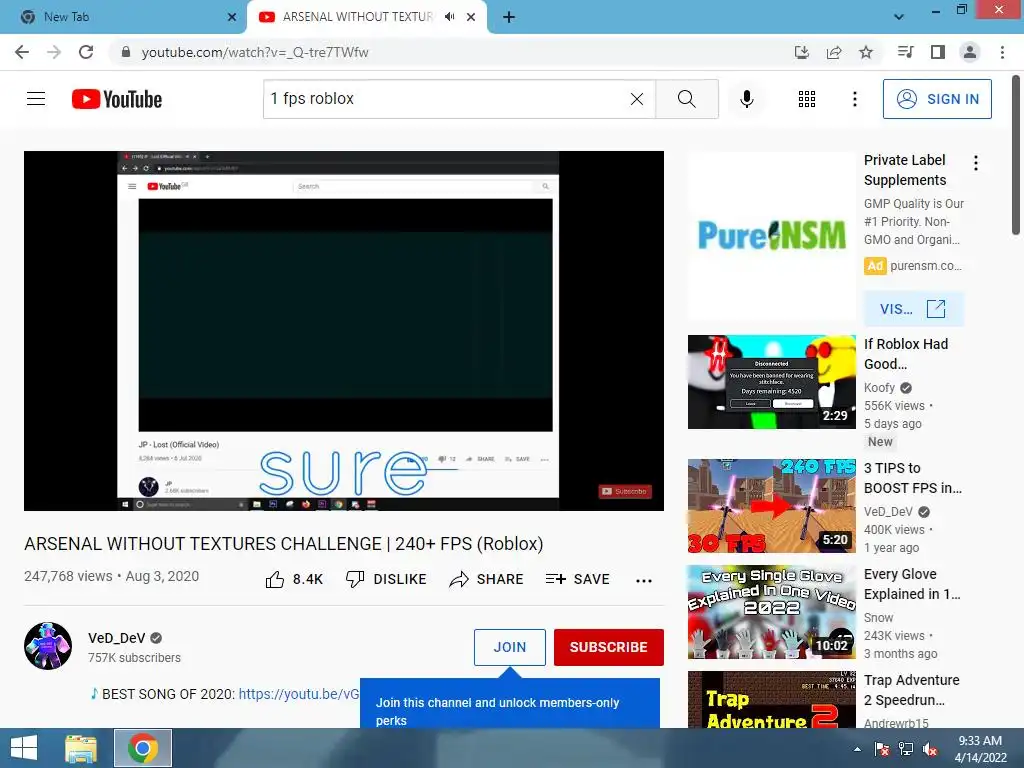Click the main video player
1024x768 pixels.
(344, 330)
